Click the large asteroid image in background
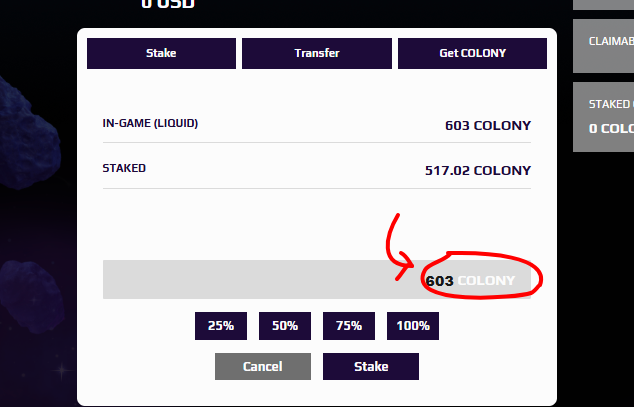 (29, 133)
